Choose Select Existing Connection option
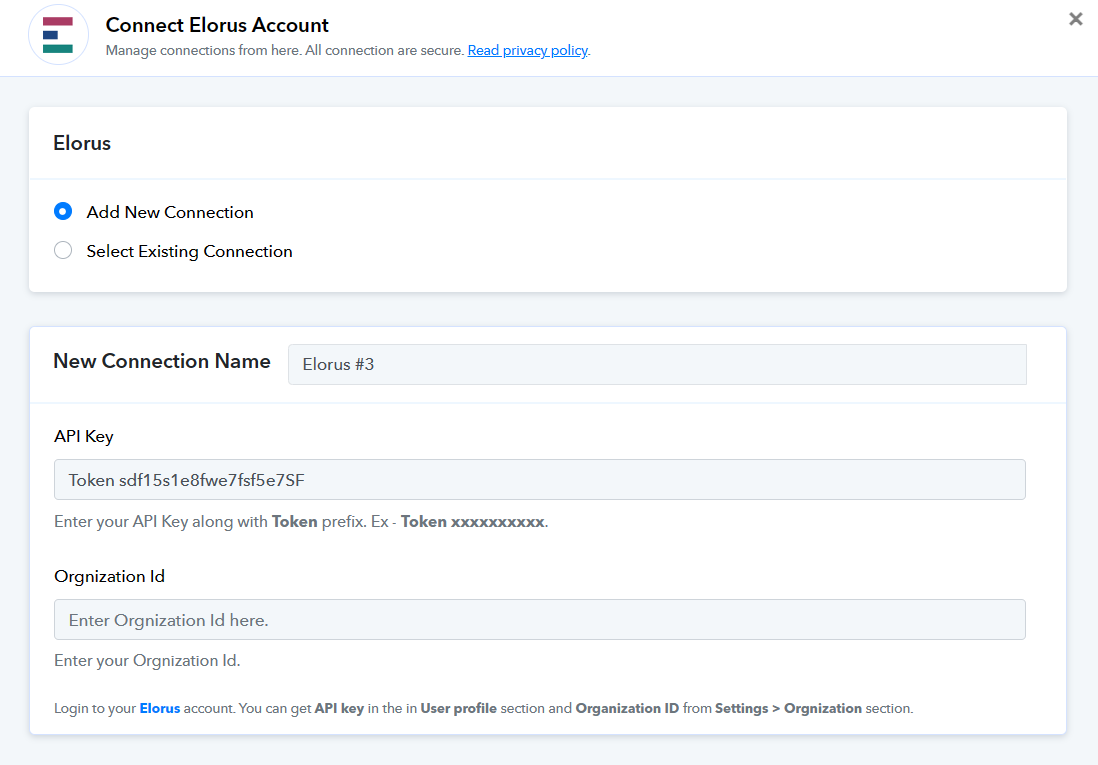The width and height of the screenshot is (1098, 765). coord(63,251)
